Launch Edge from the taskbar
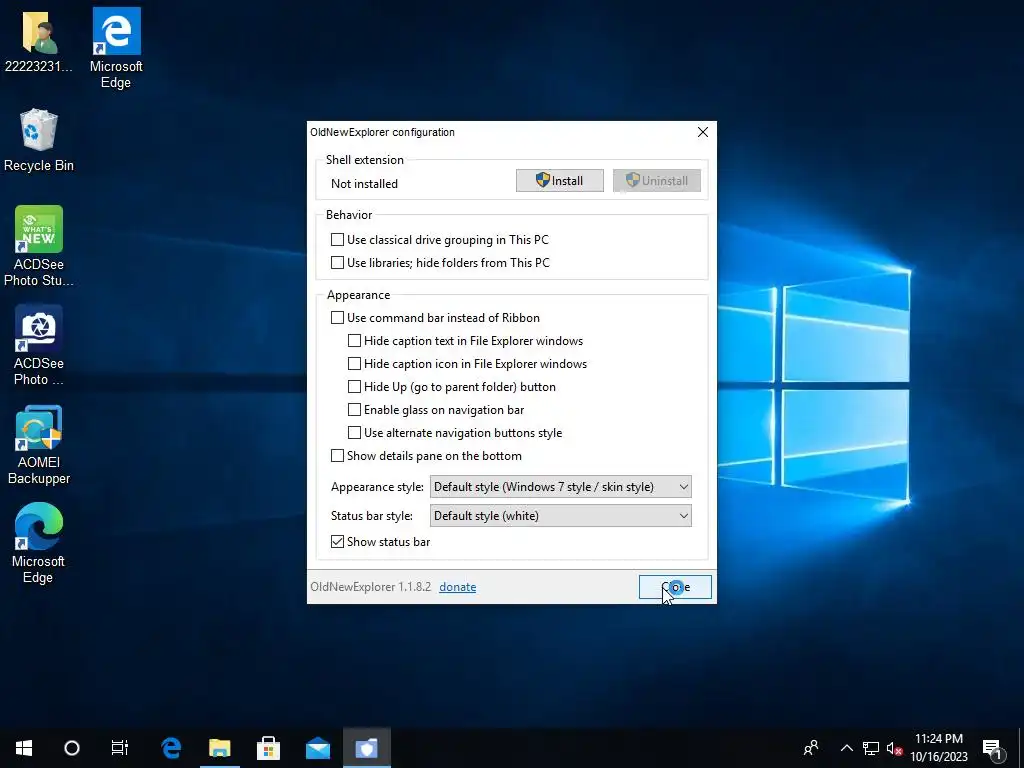 pyautogui.click(x=171, y=747)
